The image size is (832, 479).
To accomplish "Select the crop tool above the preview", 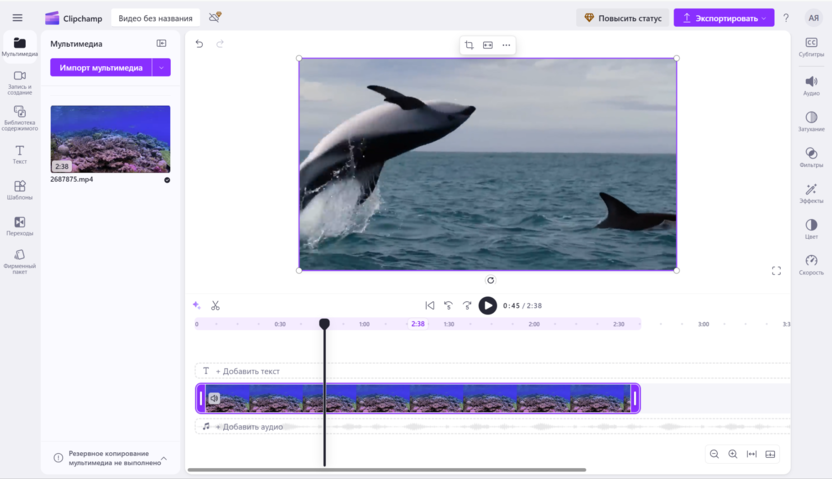I will pos(469,45).
